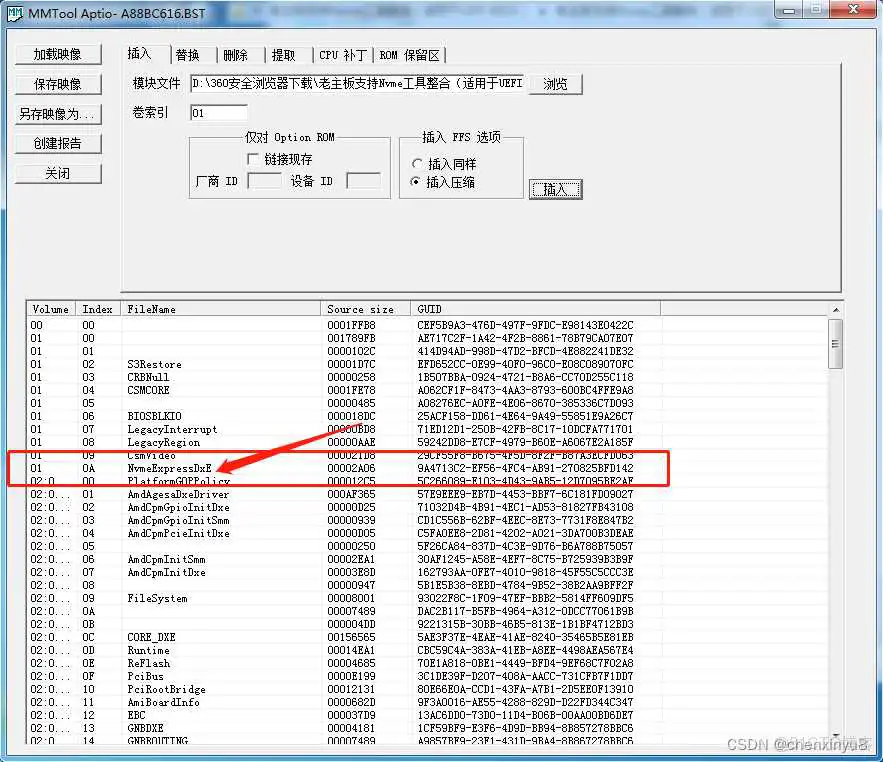The image size is (883, 762).
Task: Click the 关闭 (Close) button
Action: pyautogui.click(x=57, y=173)
